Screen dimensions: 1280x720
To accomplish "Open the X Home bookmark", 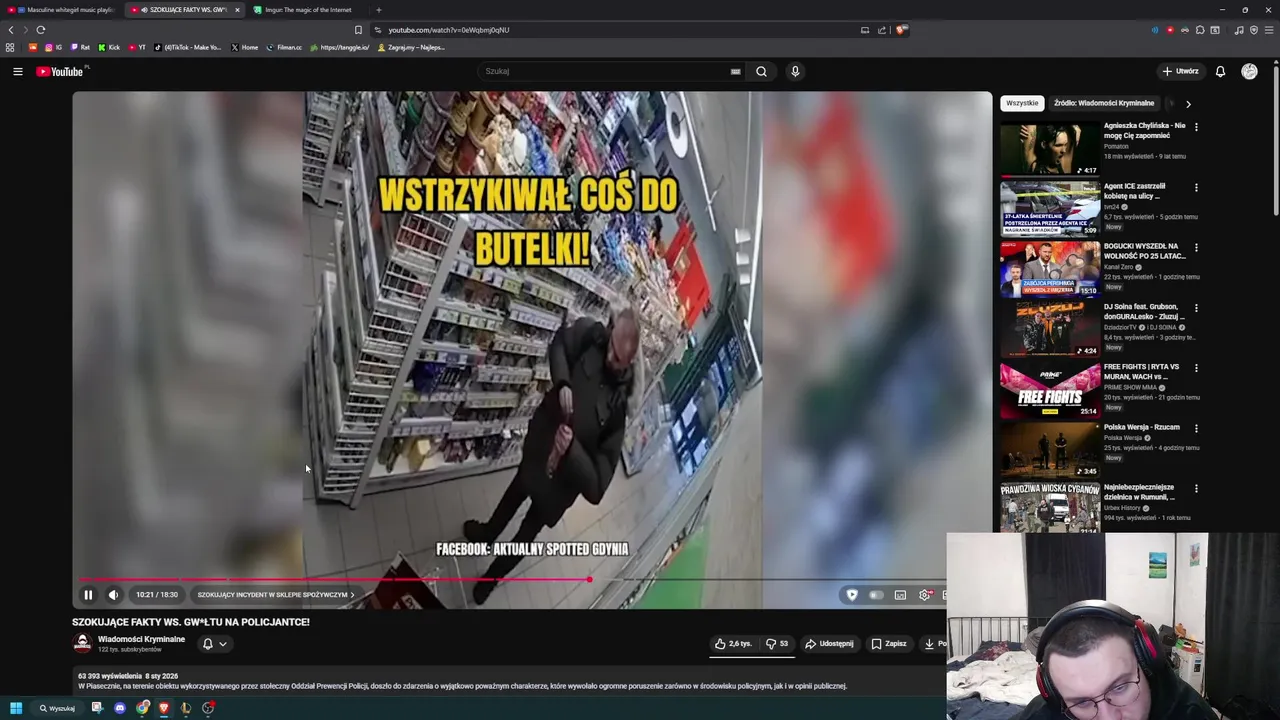I will (244, 47).
